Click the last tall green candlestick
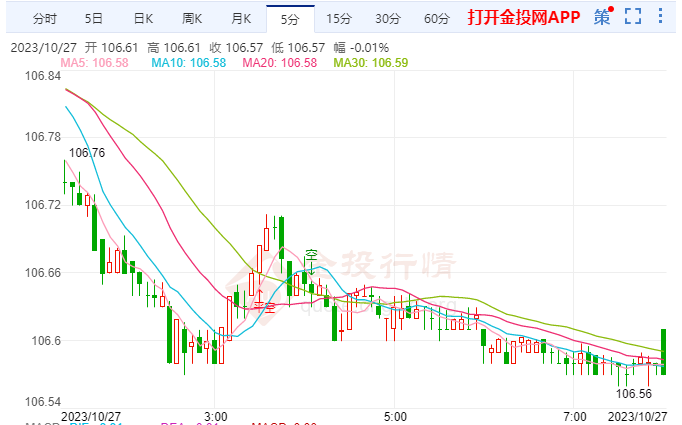682x425 pixels. tap(664, 352)
